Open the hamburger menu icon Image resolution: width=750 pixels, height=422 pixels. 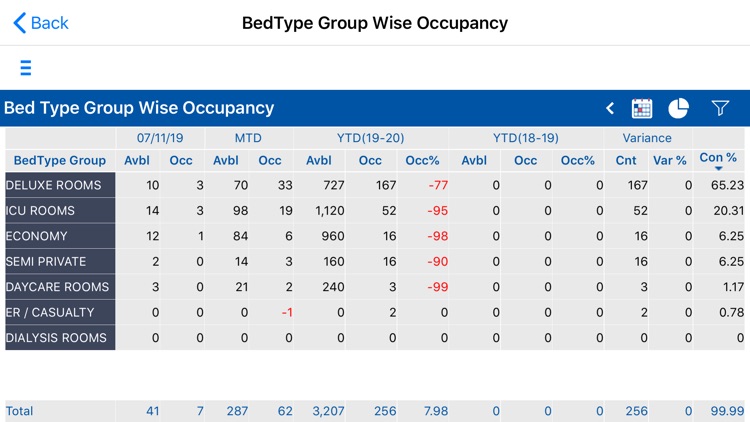click(26, 68)
